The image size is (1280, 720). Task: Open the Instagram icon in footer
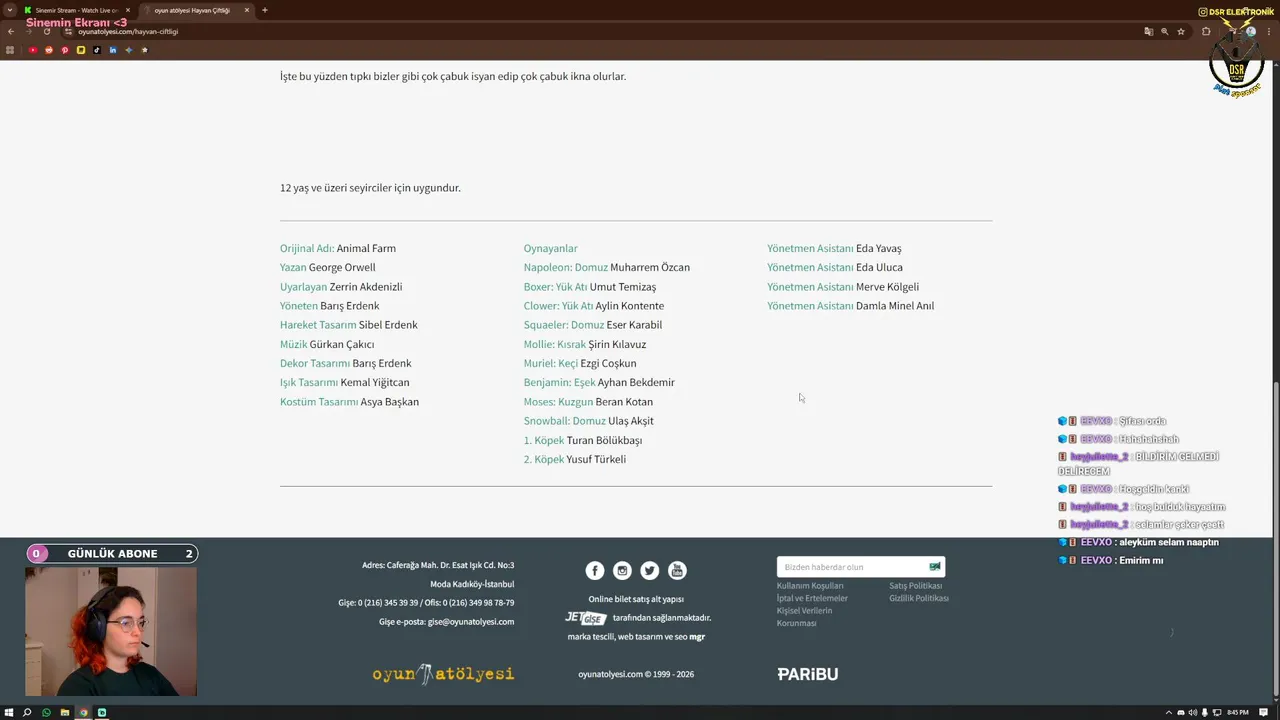coord(622,570)
